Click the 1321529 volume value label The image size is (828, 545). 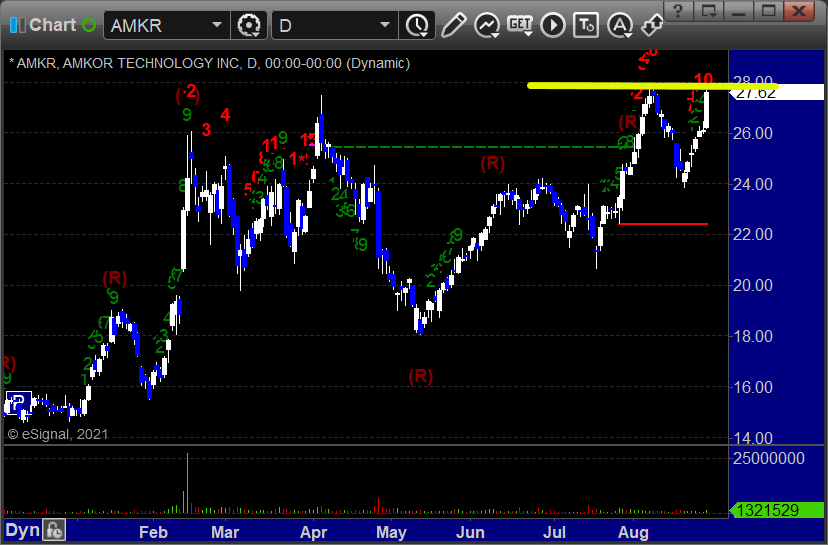pyautogui.click(x=775, y=510)
